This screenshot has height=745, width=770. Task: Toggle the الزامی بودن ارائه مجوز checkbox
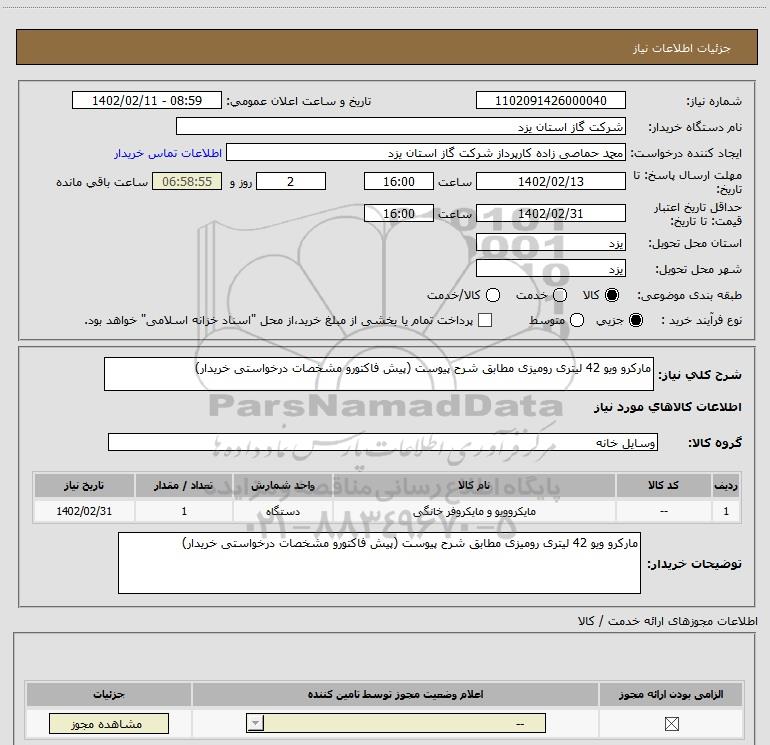tap(671, 723)
